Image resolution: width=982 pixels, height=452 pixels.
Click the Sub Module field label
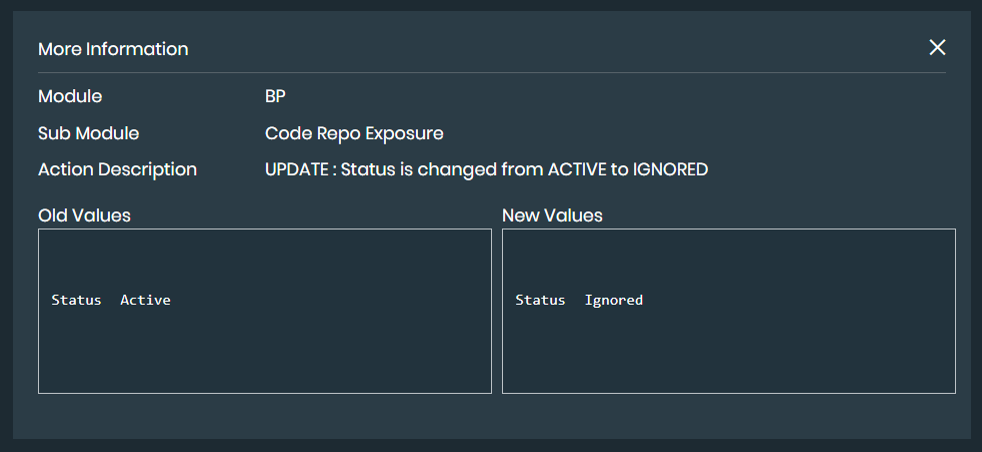point(88,133)
